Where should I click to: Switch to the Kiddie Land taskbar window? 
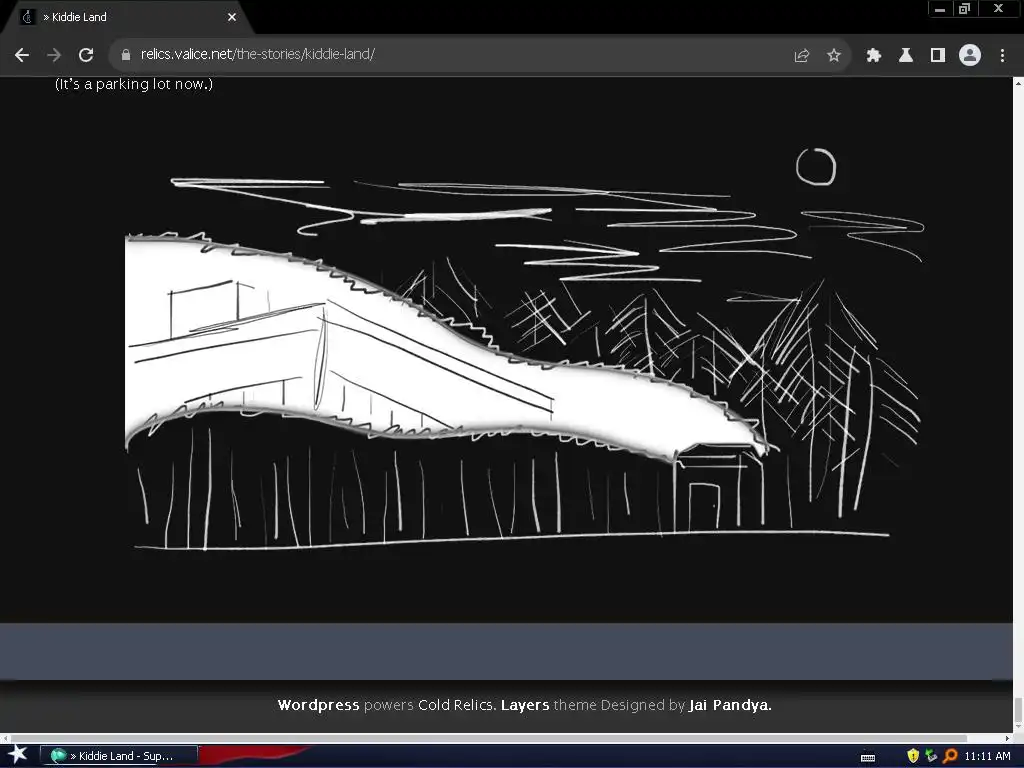(x=119, y=756)
